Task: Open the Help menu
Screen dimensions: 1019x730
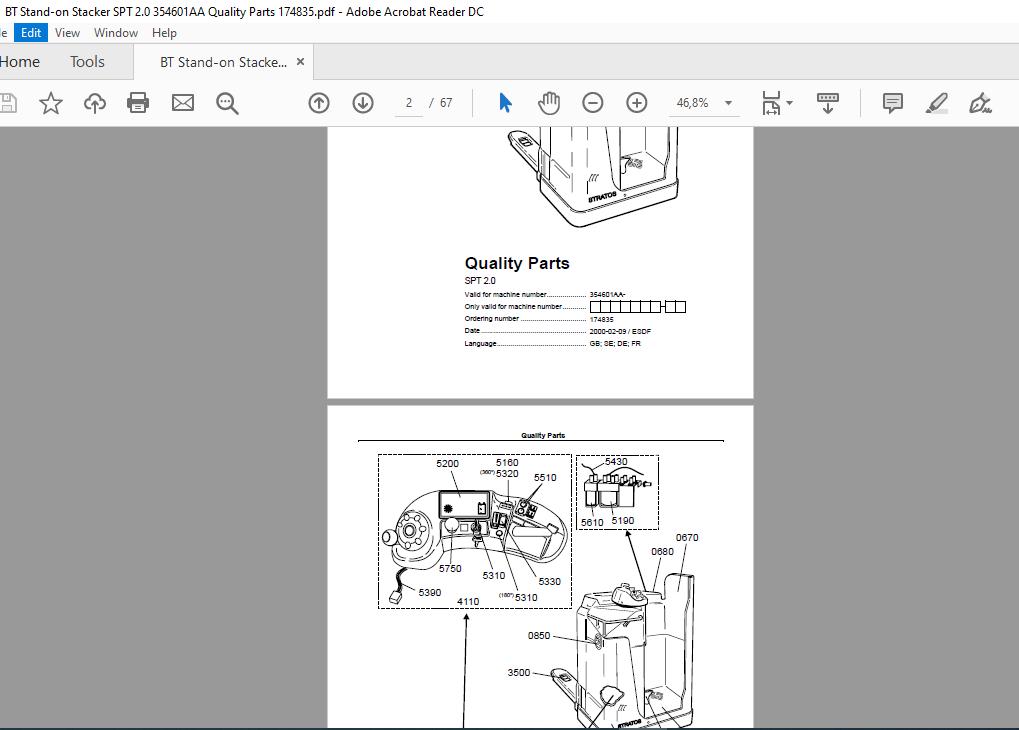Action: [x=164, y=33]
